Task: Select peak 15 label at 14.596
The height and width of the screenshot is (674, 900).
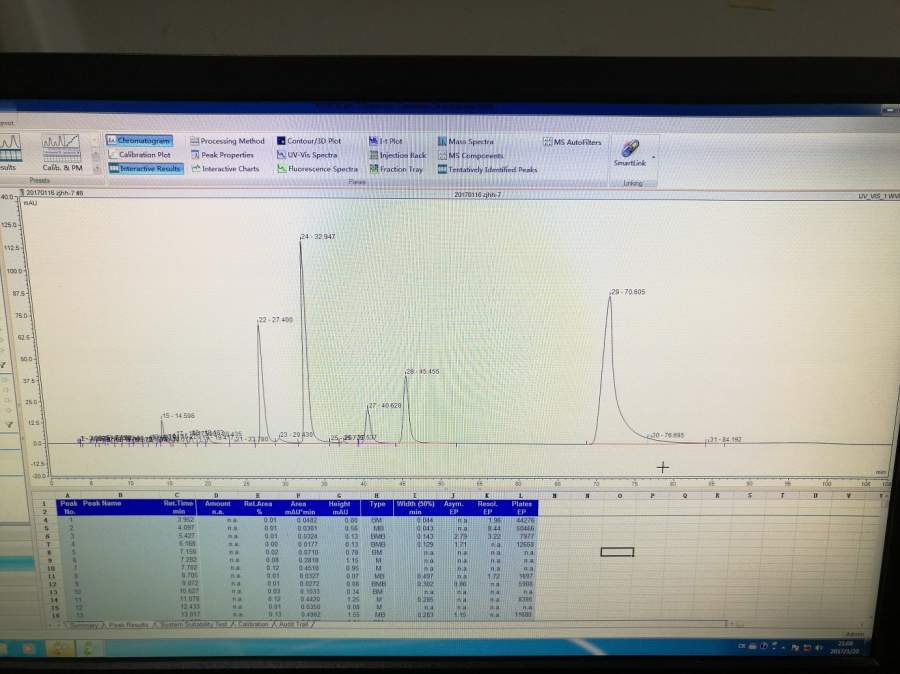Action: tap(179, 416)
